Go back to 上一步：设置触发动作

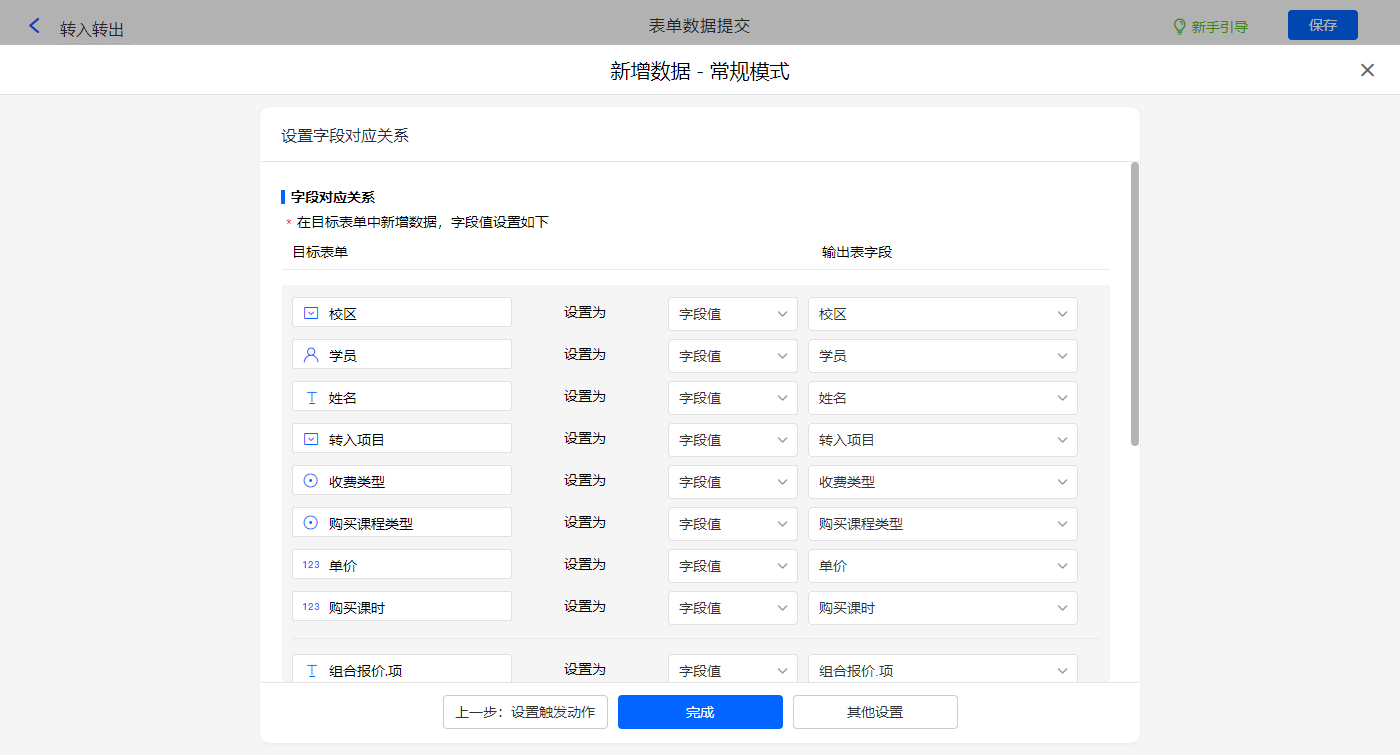(525, 712)
